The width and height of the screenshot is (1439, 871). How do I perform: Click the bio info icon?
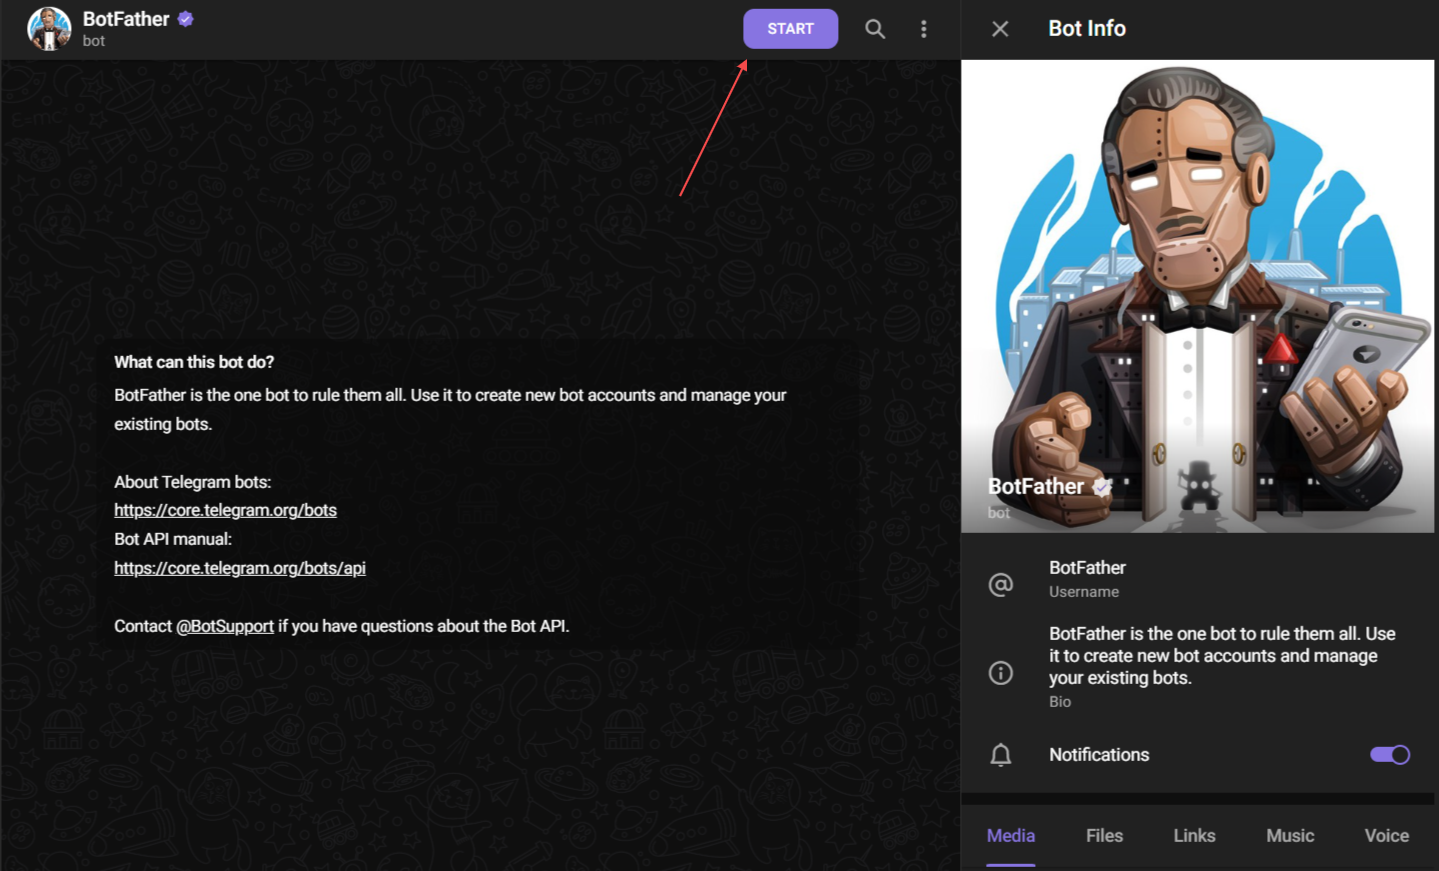[x=1000, y=673]
